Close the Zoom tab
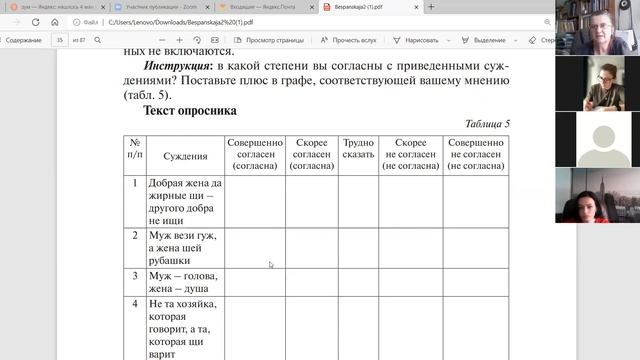This screenshot has height=360, width=640. (207, 7)
